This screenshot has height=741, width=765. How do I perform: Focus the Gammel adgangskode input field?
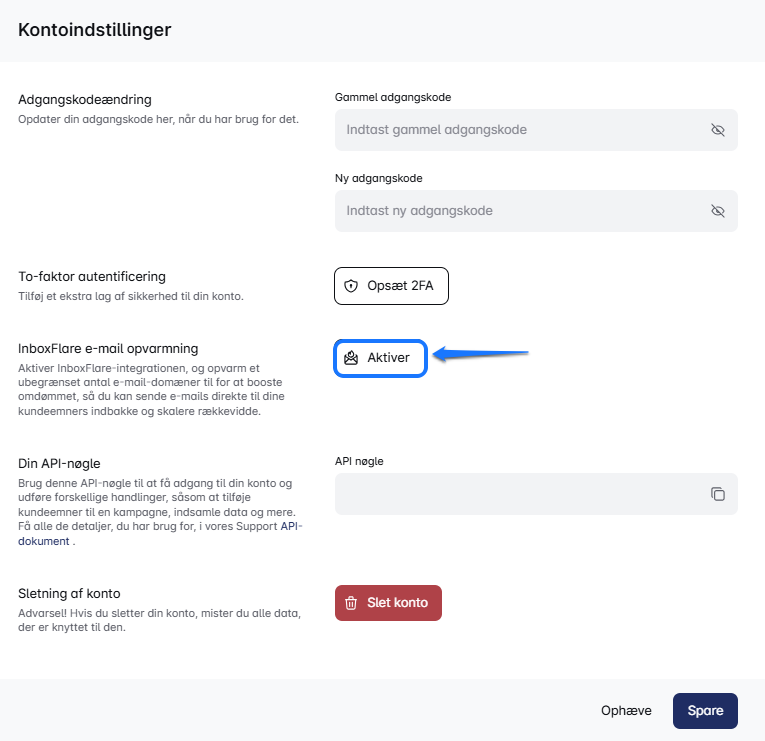(520, 130)
